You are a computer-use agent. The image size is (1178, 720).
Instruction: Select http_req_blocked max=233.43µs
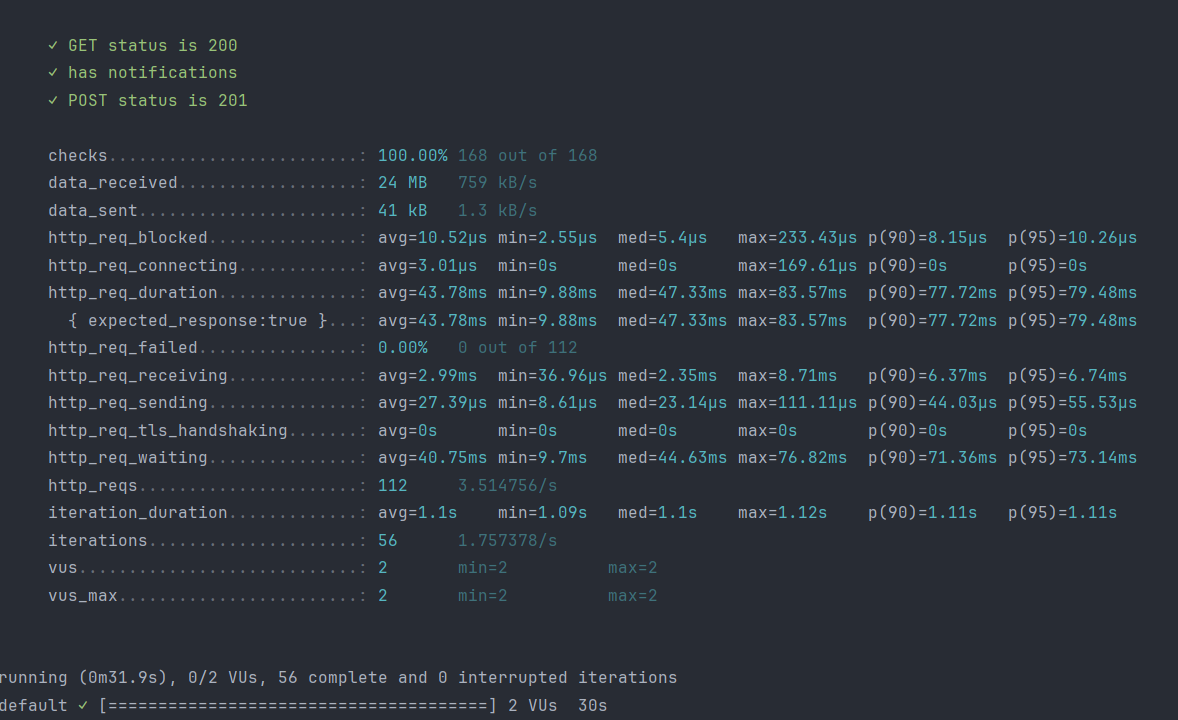pyautogui.click(x=797, y=238)
